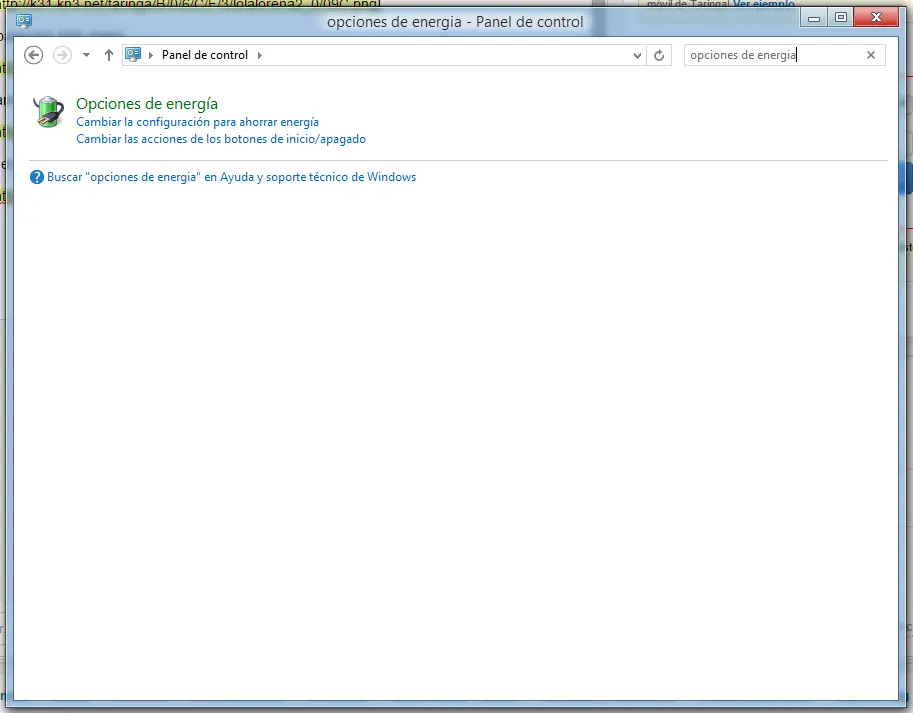Click the Forward navigation arrow
913x713 pixels.
coord(62,55)
